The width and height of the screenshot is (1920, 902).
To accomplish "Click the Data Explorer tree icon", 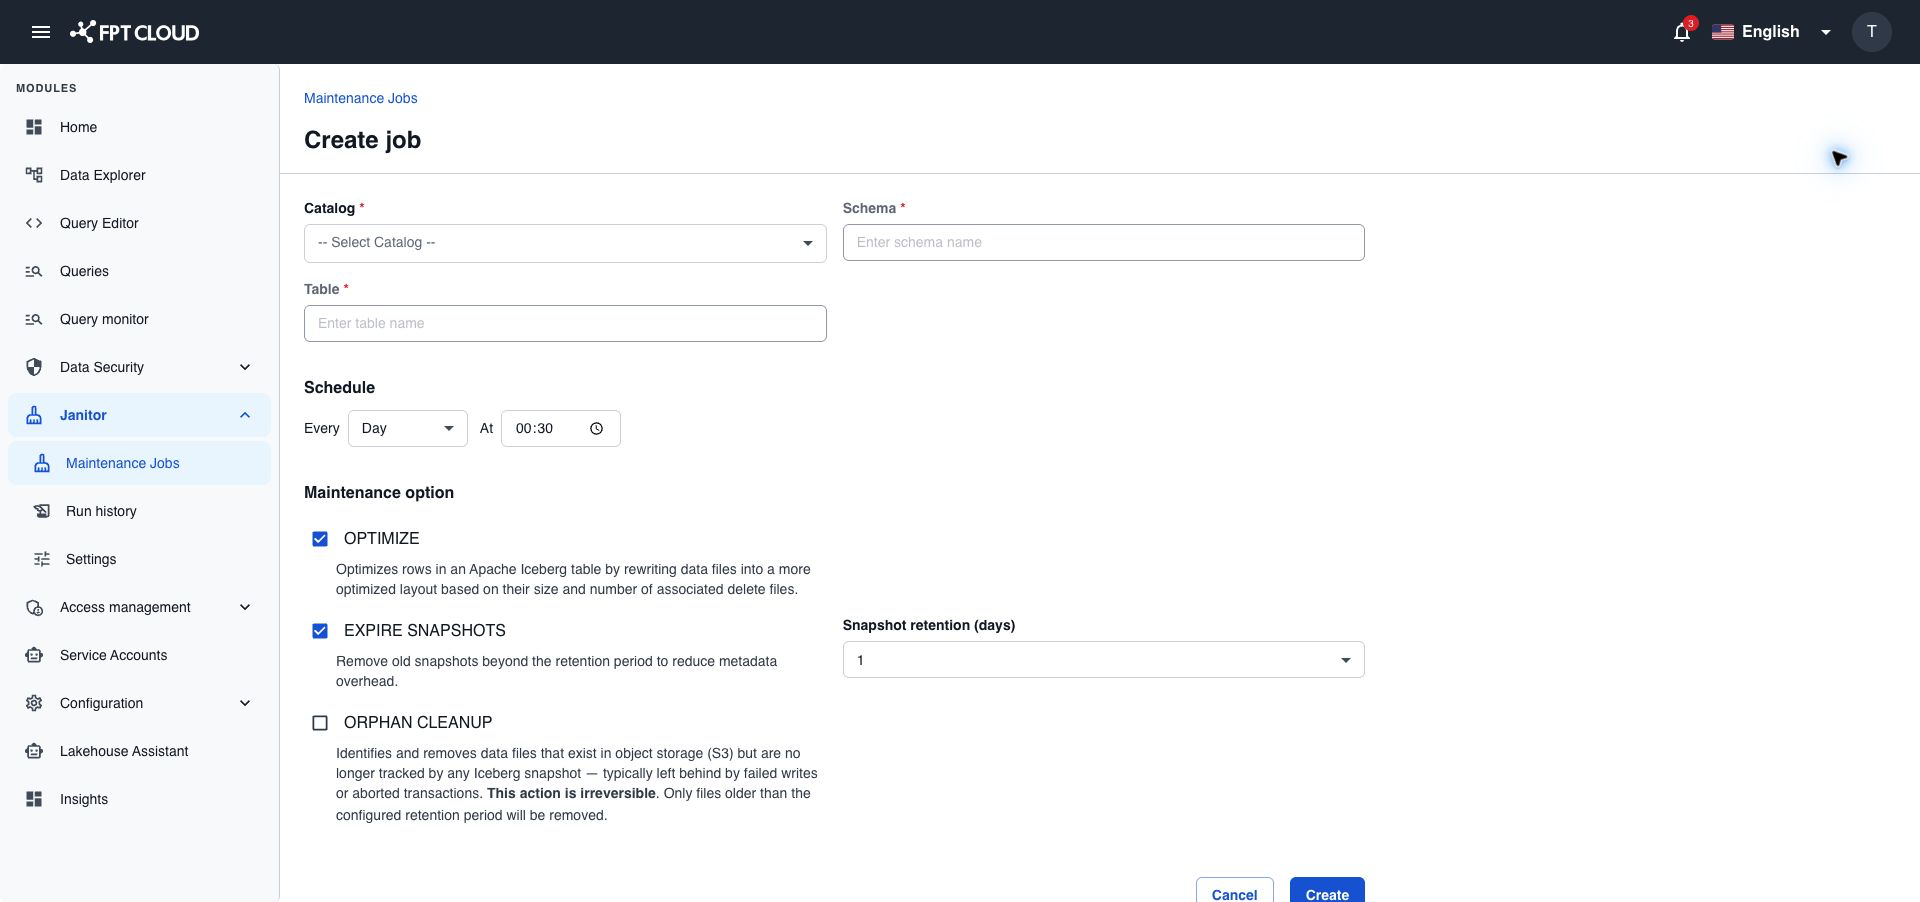I will pos(34,175).
